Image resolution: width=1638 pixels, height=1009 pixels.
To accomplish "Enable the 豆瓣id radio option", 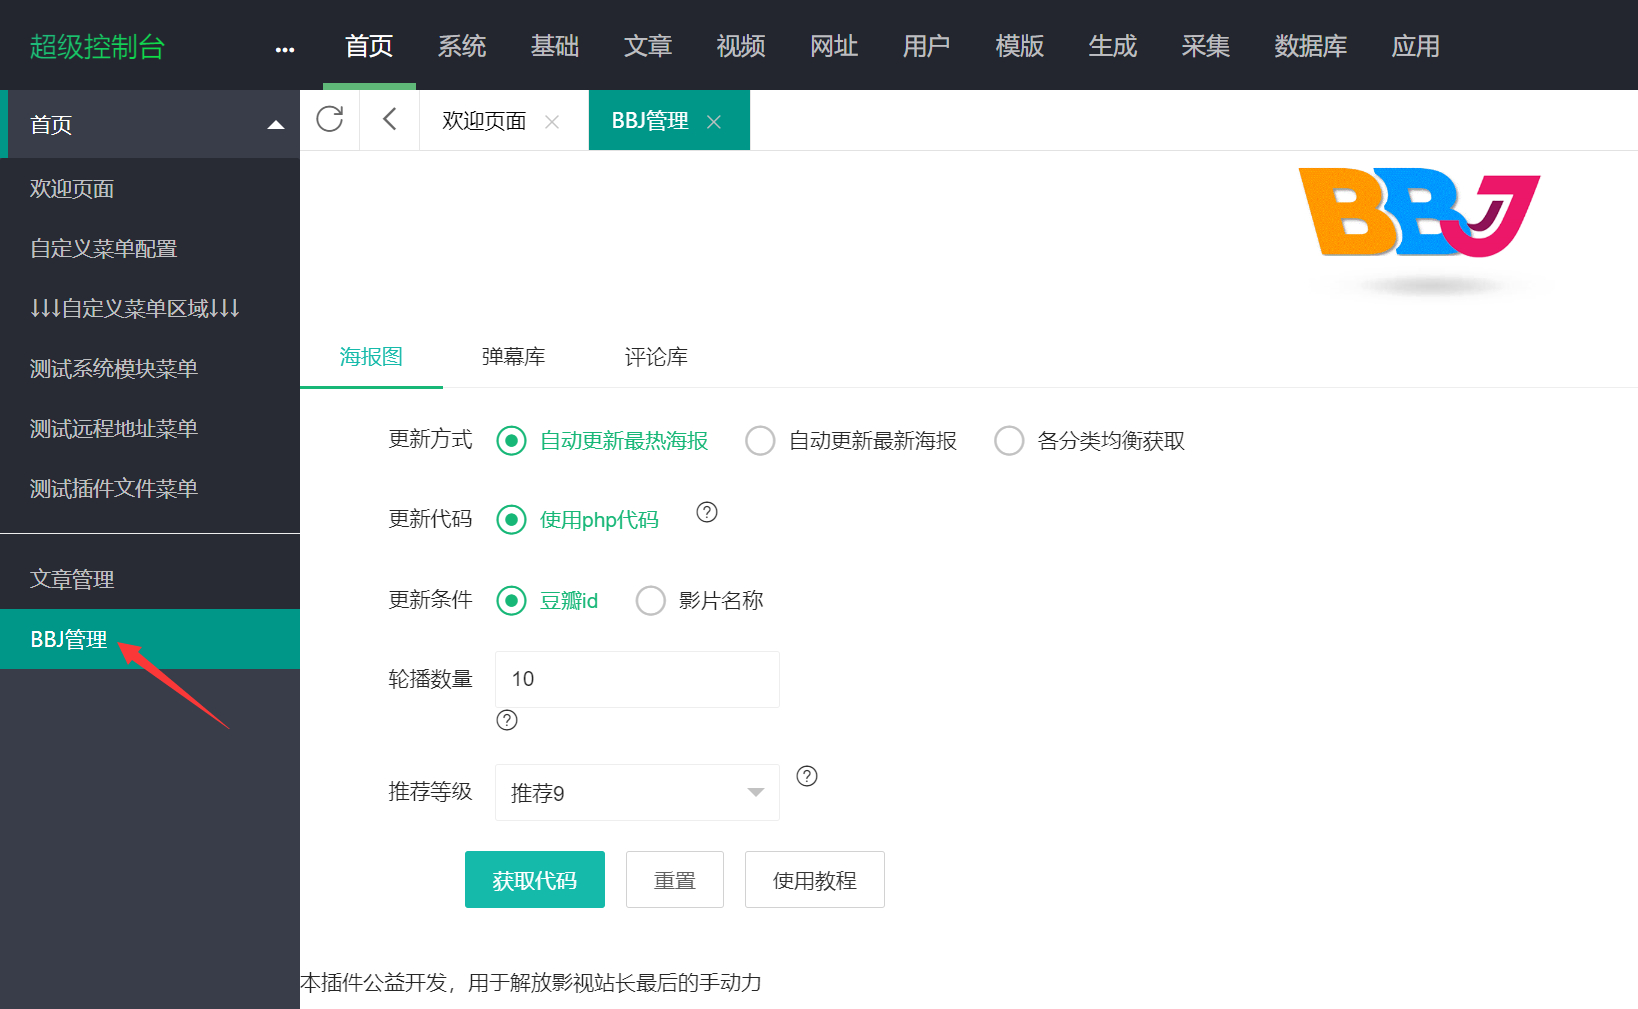I will click(512, 600).
